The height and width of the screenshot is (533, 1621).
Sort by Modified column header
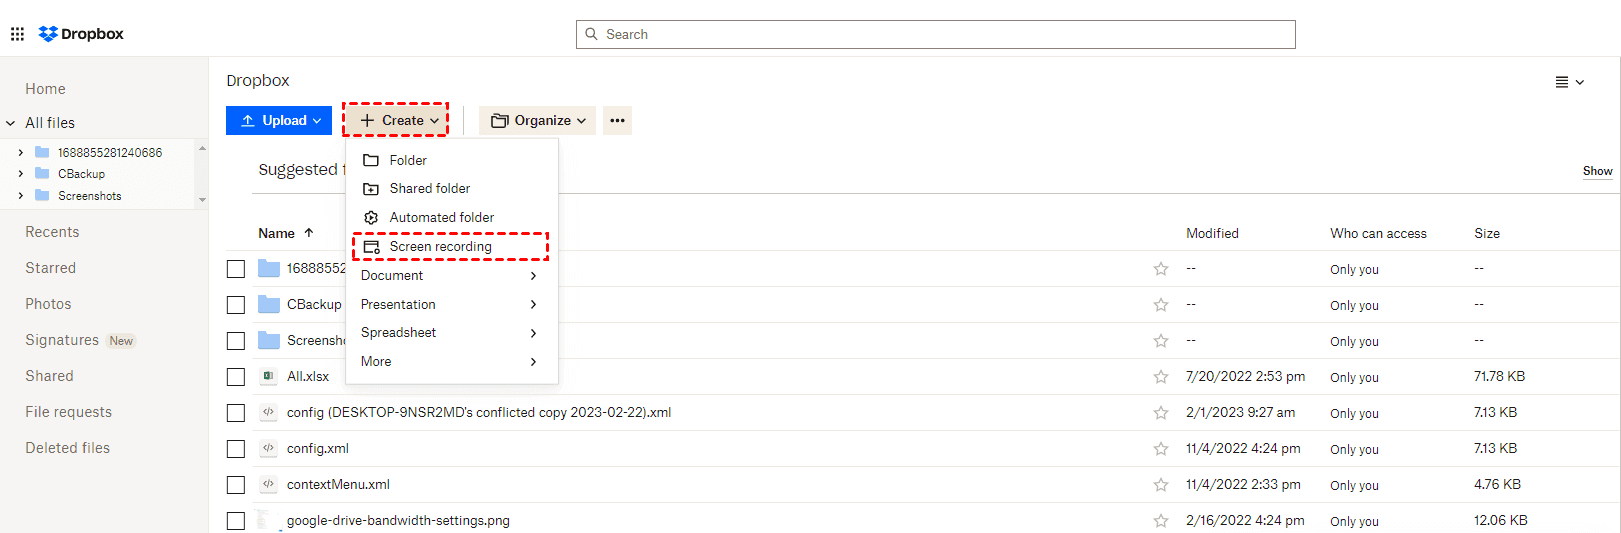click(1212, 233)
